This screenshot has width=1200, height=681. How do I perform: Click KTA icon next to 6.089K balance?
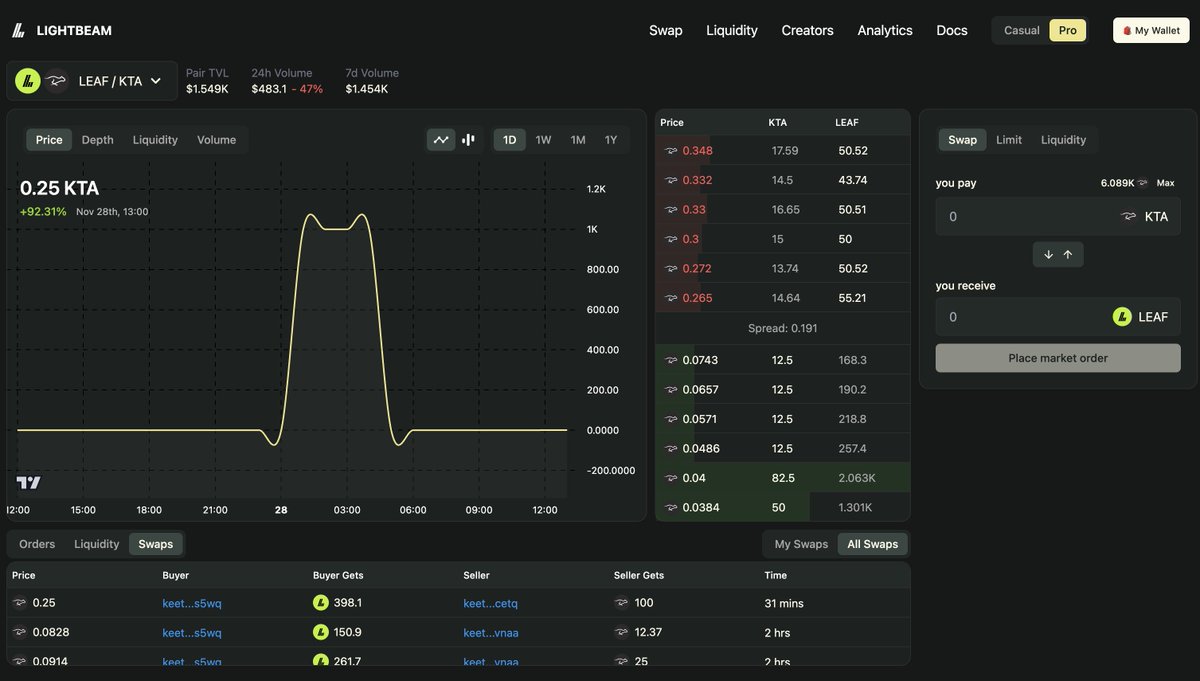1143,183
